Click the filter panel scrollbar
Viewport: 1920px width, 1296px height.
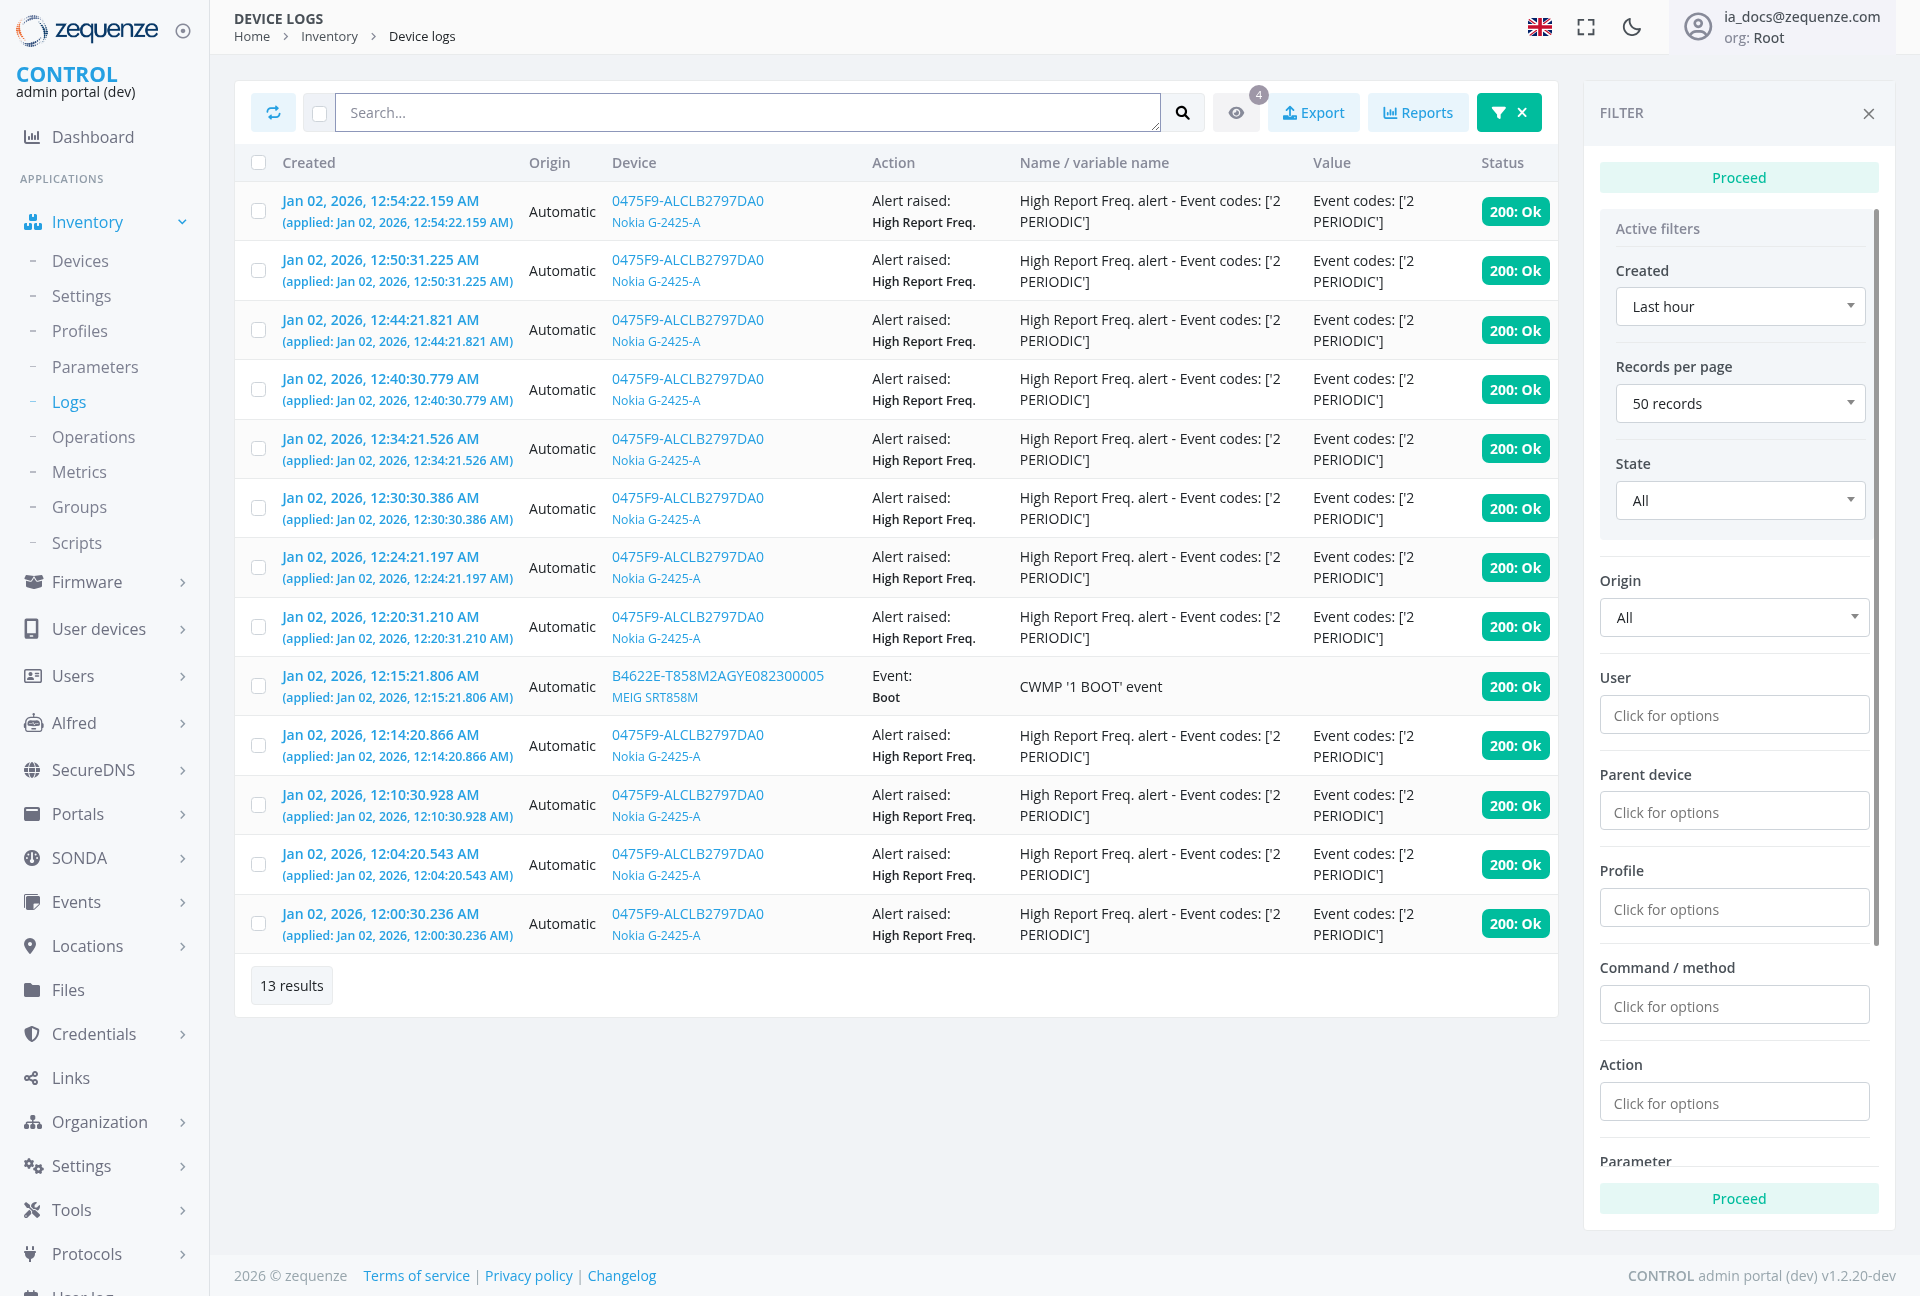(x=1876, y=577)
